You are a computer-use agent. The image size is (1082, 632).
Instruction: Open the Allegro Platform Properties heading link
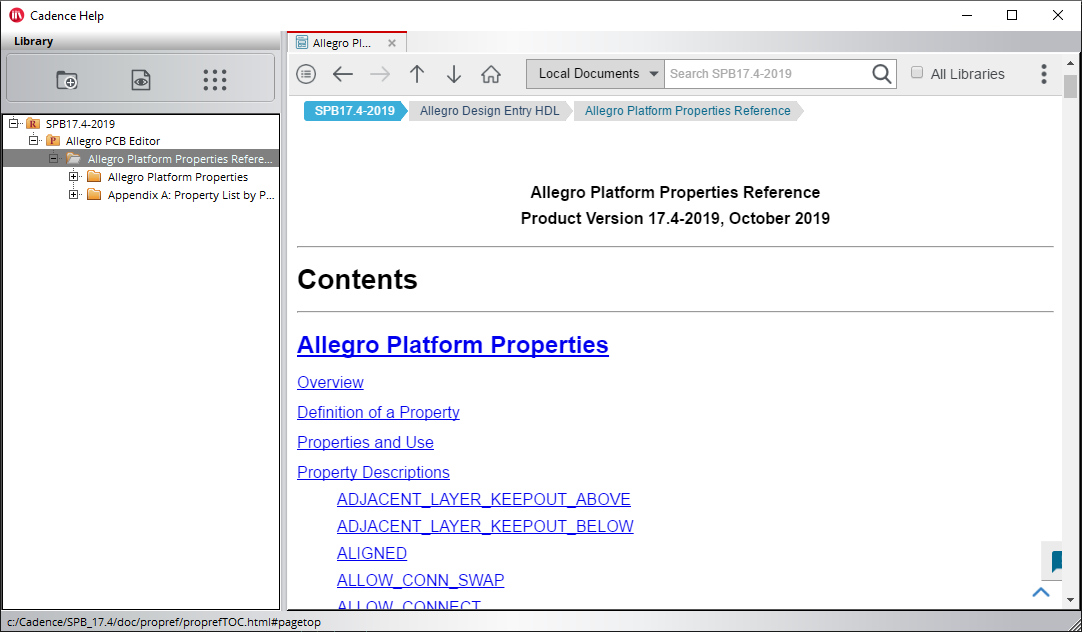(x=453, y=344)
